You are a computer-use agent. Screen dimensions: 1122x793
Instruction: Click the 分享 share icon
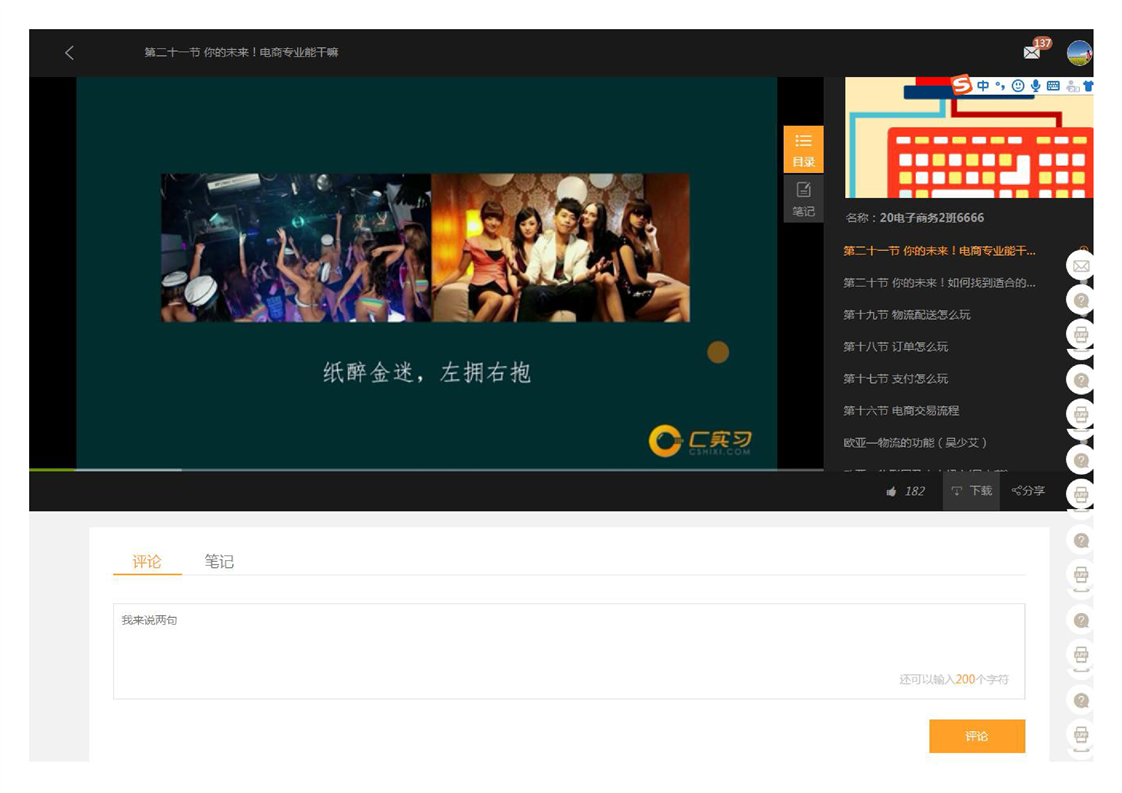1027,491
